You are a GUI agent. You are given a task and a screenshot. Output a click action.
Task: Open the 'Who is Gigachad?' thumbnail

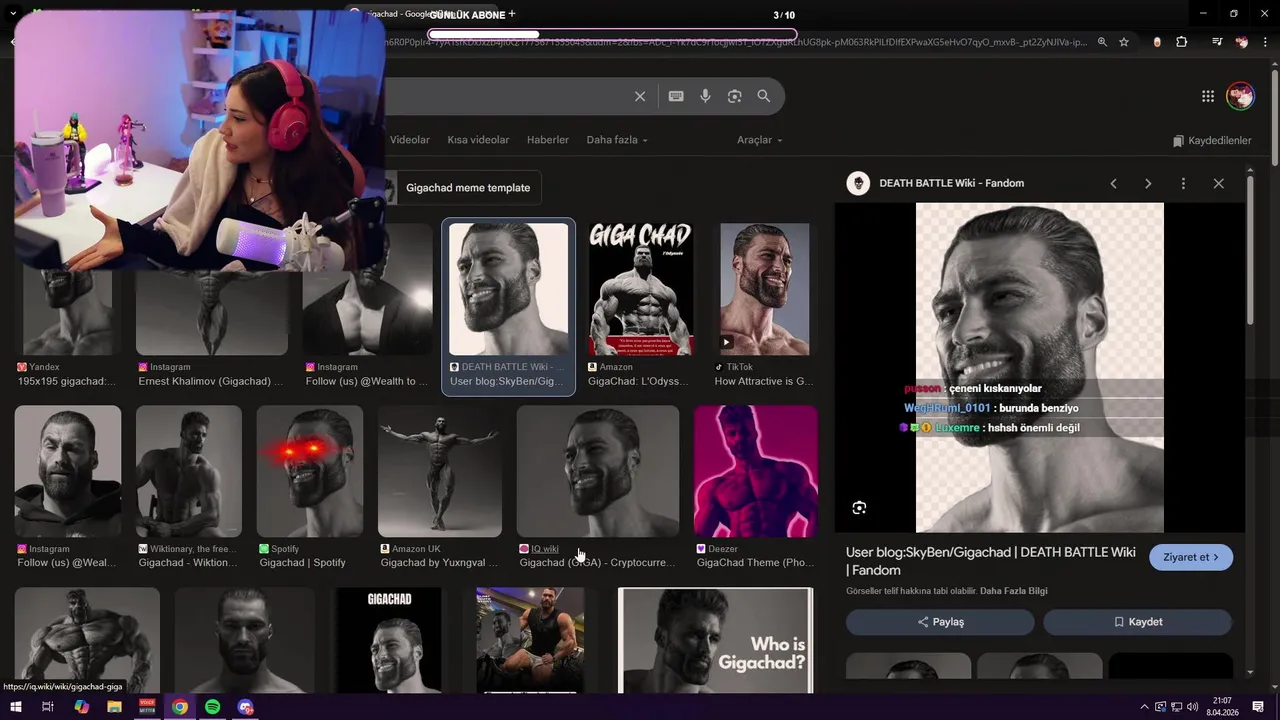tap(715, 640)
